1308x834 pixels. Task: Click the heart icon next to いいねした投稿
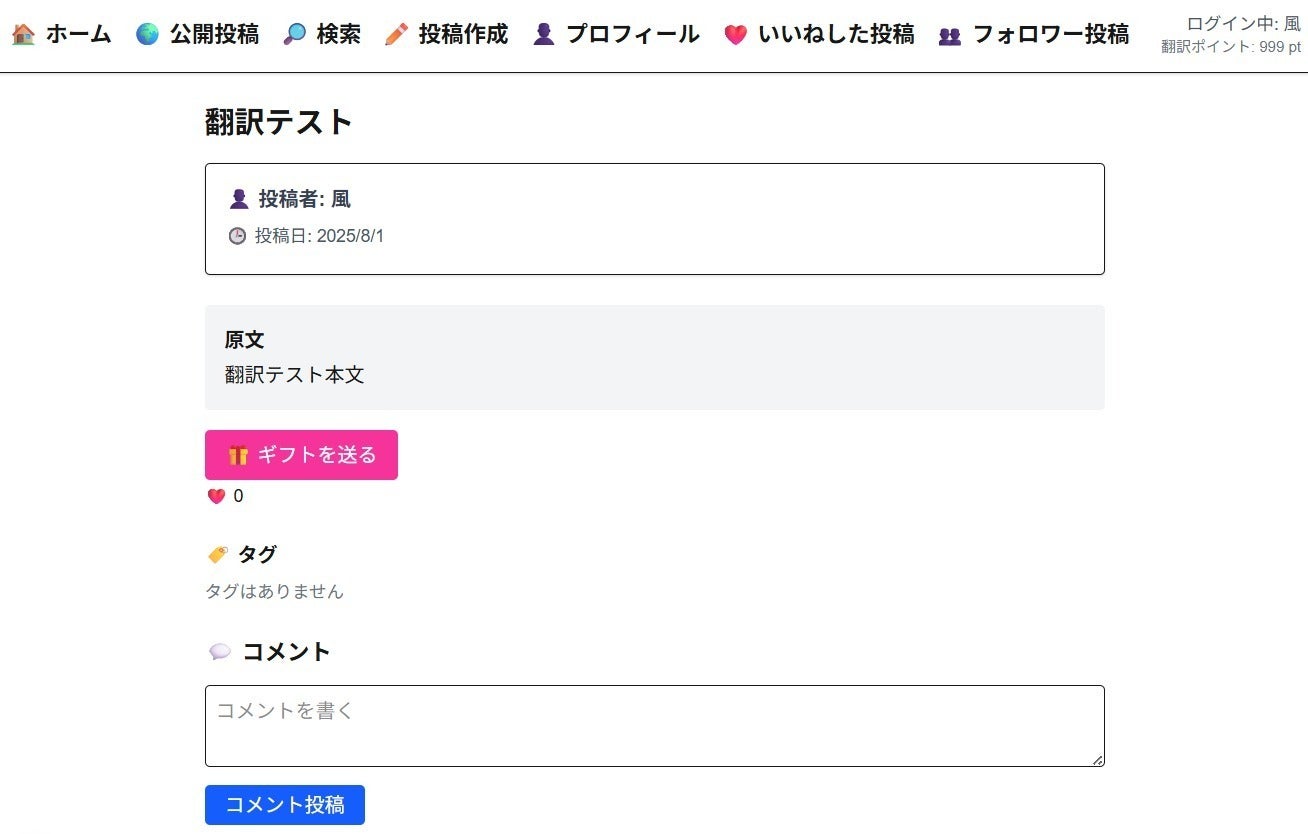pyautogui.click(x=737, y=34)
